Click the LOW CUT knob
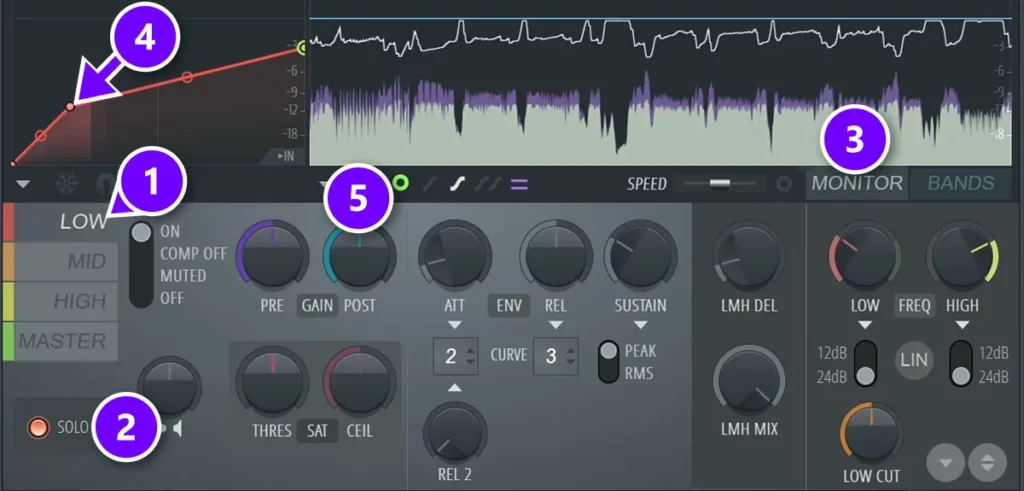 [x=871, y=433]
